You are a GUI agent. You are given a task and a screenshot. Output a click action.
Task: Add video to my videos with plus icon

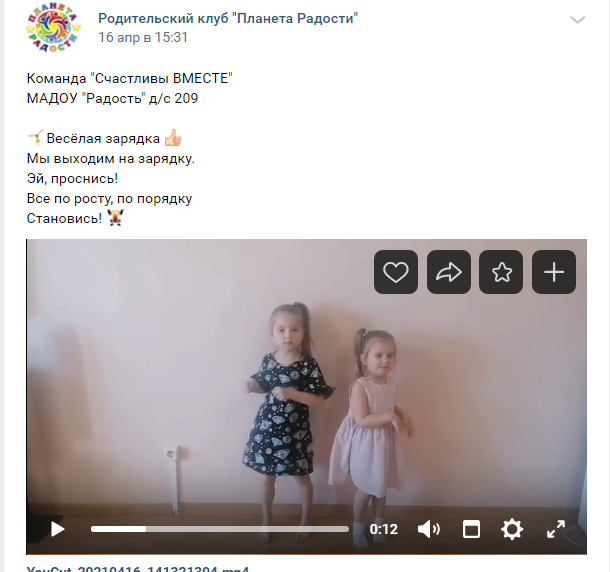coord(554,272)
